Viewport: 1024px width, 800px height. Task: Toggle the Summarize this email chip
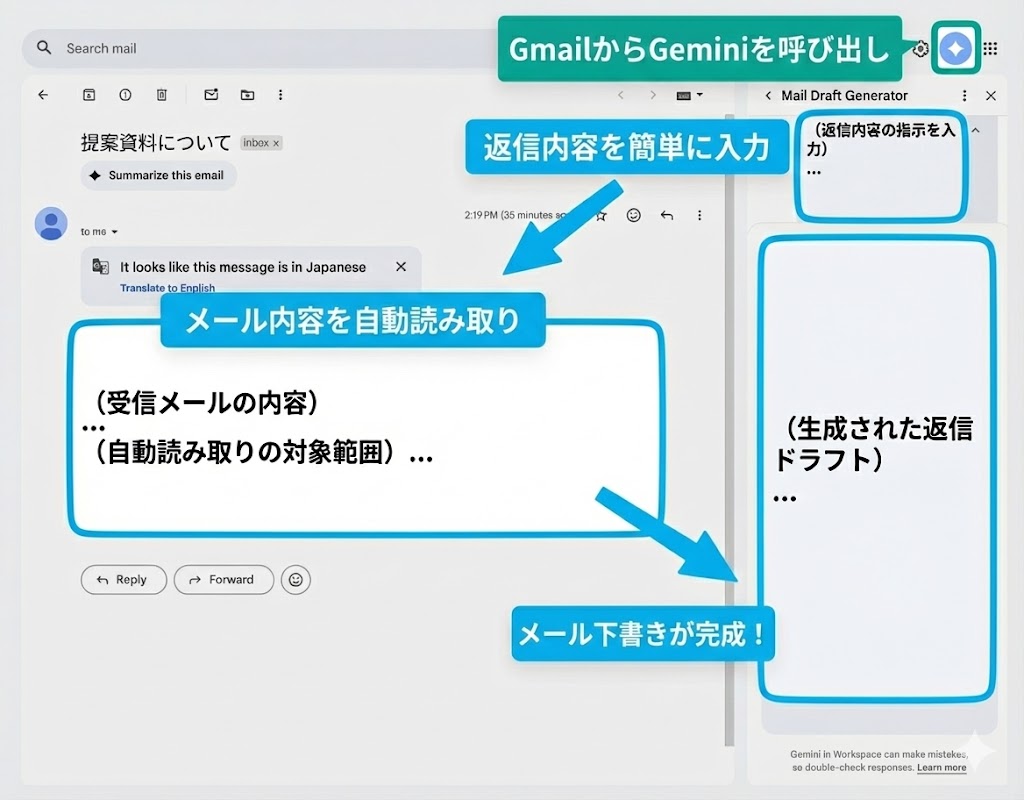tap(157, 176)
